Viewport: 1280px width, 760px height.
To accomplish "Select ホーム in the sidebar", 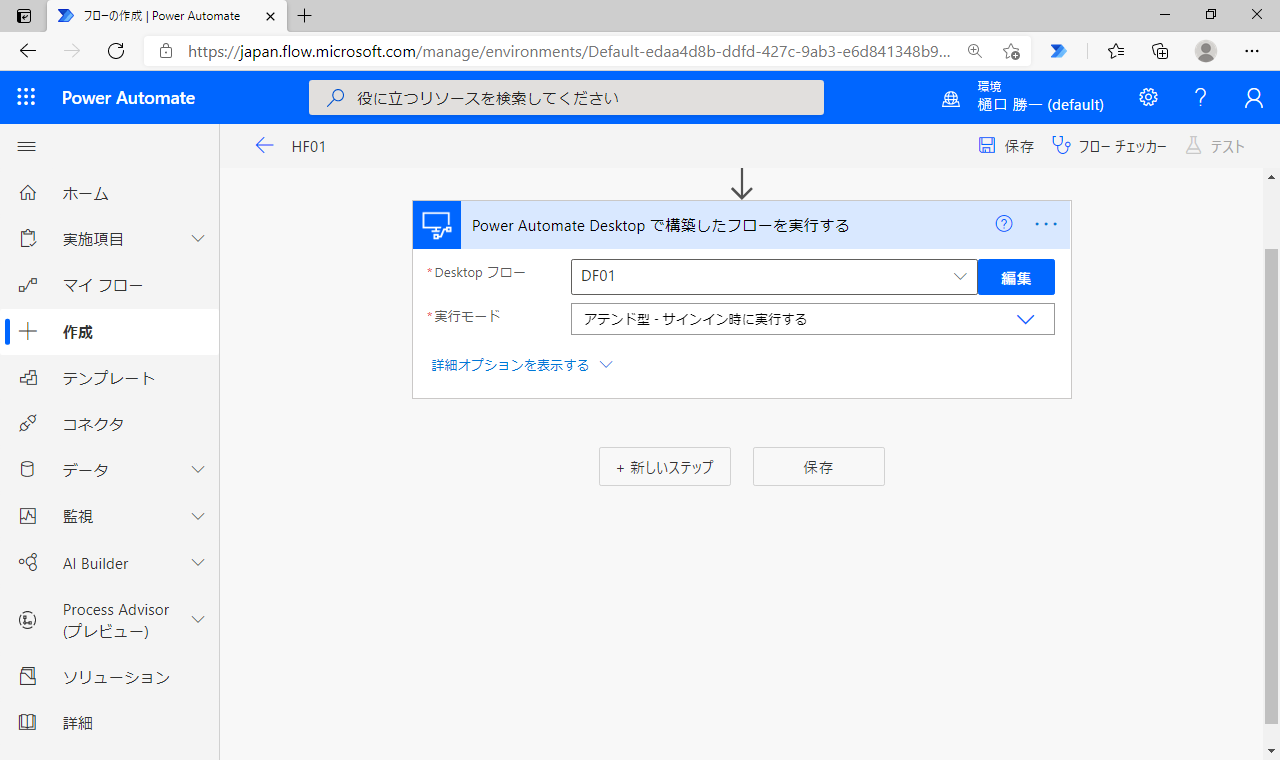I will [x=110, y=193].
